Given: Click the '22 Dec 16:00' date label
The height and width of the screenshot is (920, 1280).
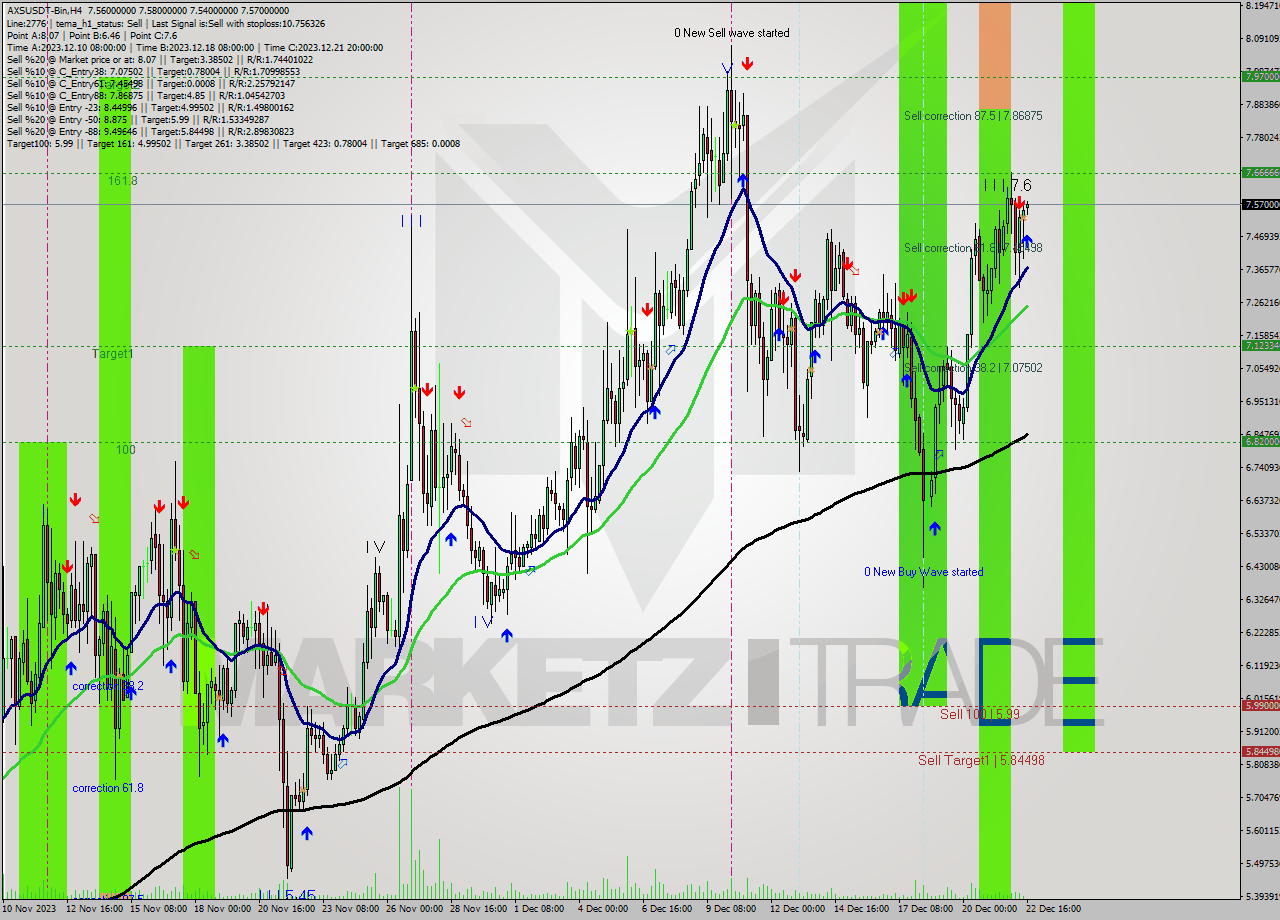Looking at the screenshot, I should (x=1053, y=909).
